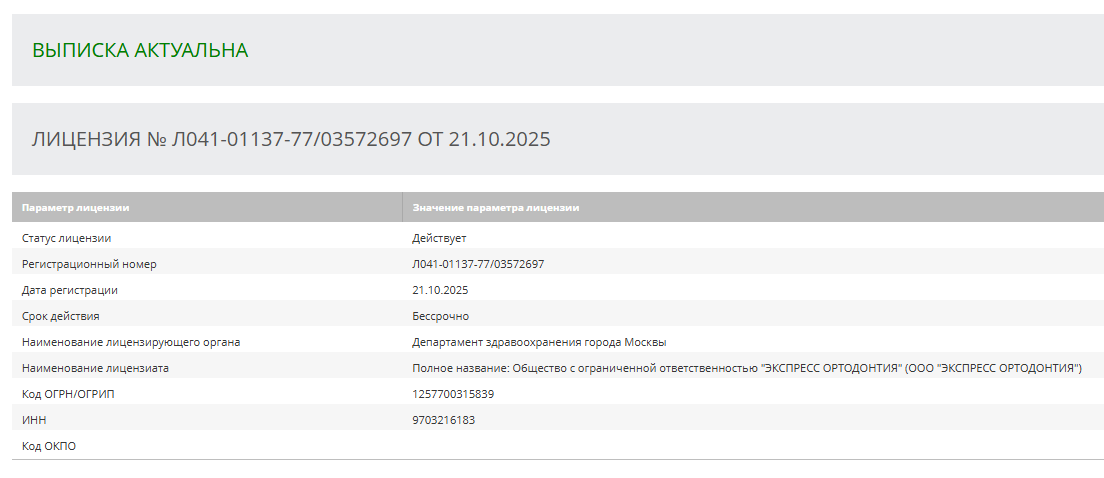1104x478 pixels.
Task: Select the 'Регистрационный номер' row label
Action: 89,264
